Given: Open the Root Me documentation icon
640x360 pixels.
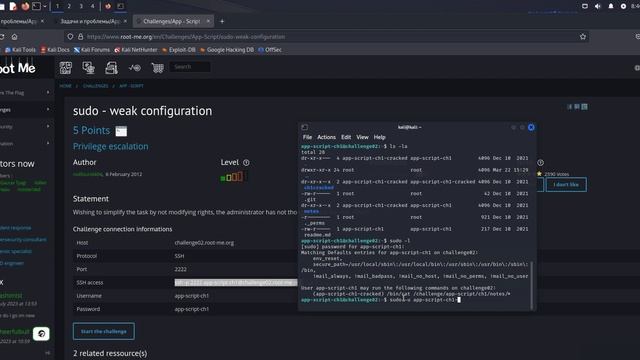Looking at the screenshot, I should [111, 67].
